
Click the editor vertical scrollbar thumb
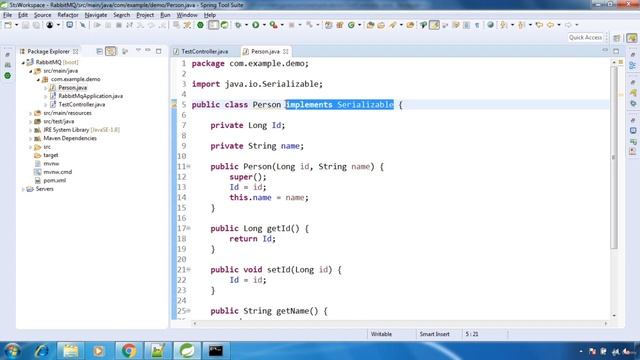pos(614,158)
